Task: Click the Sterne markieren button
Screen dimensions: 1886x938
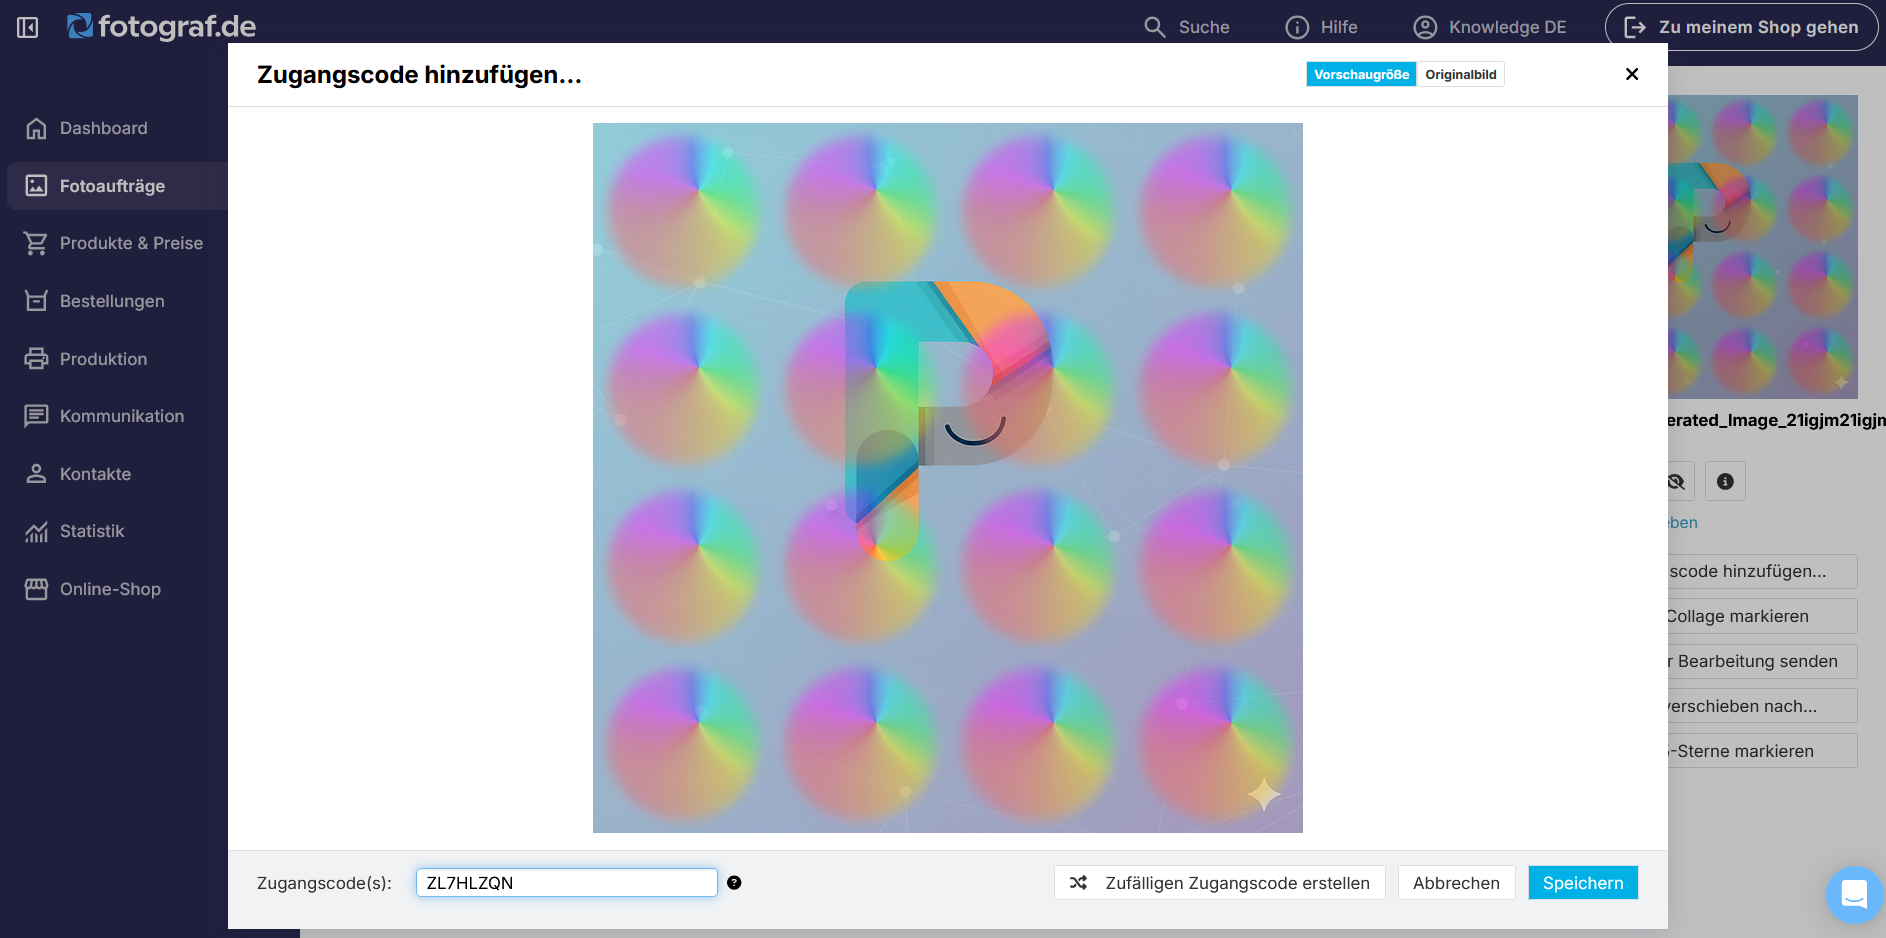Action: click(1761, 751)
